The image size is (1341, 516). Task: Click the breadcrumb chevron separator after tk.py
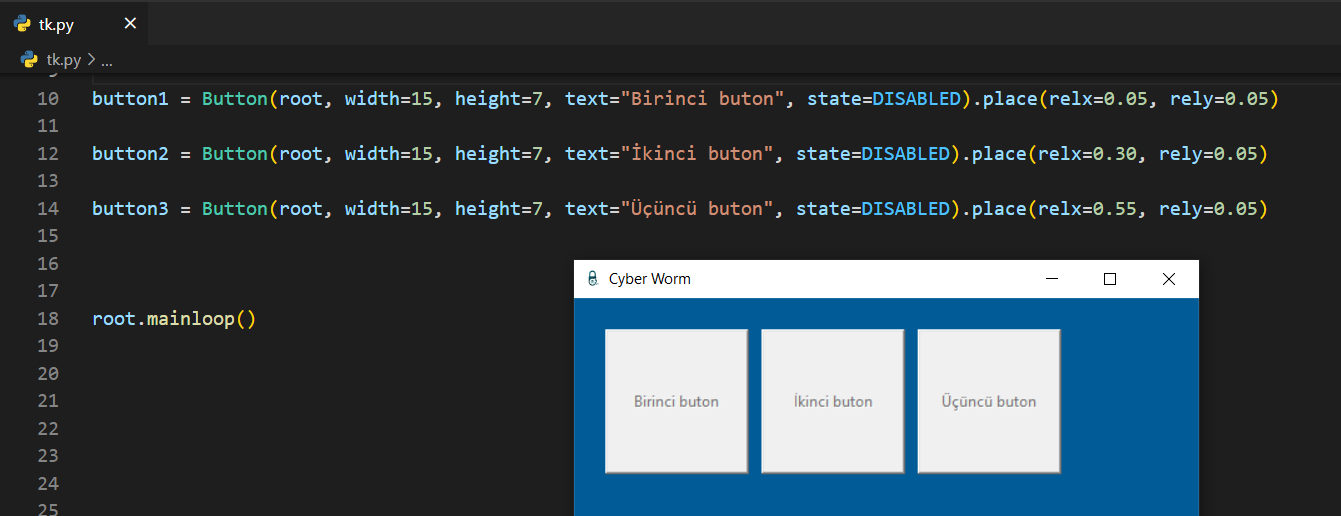pos(91,60)
